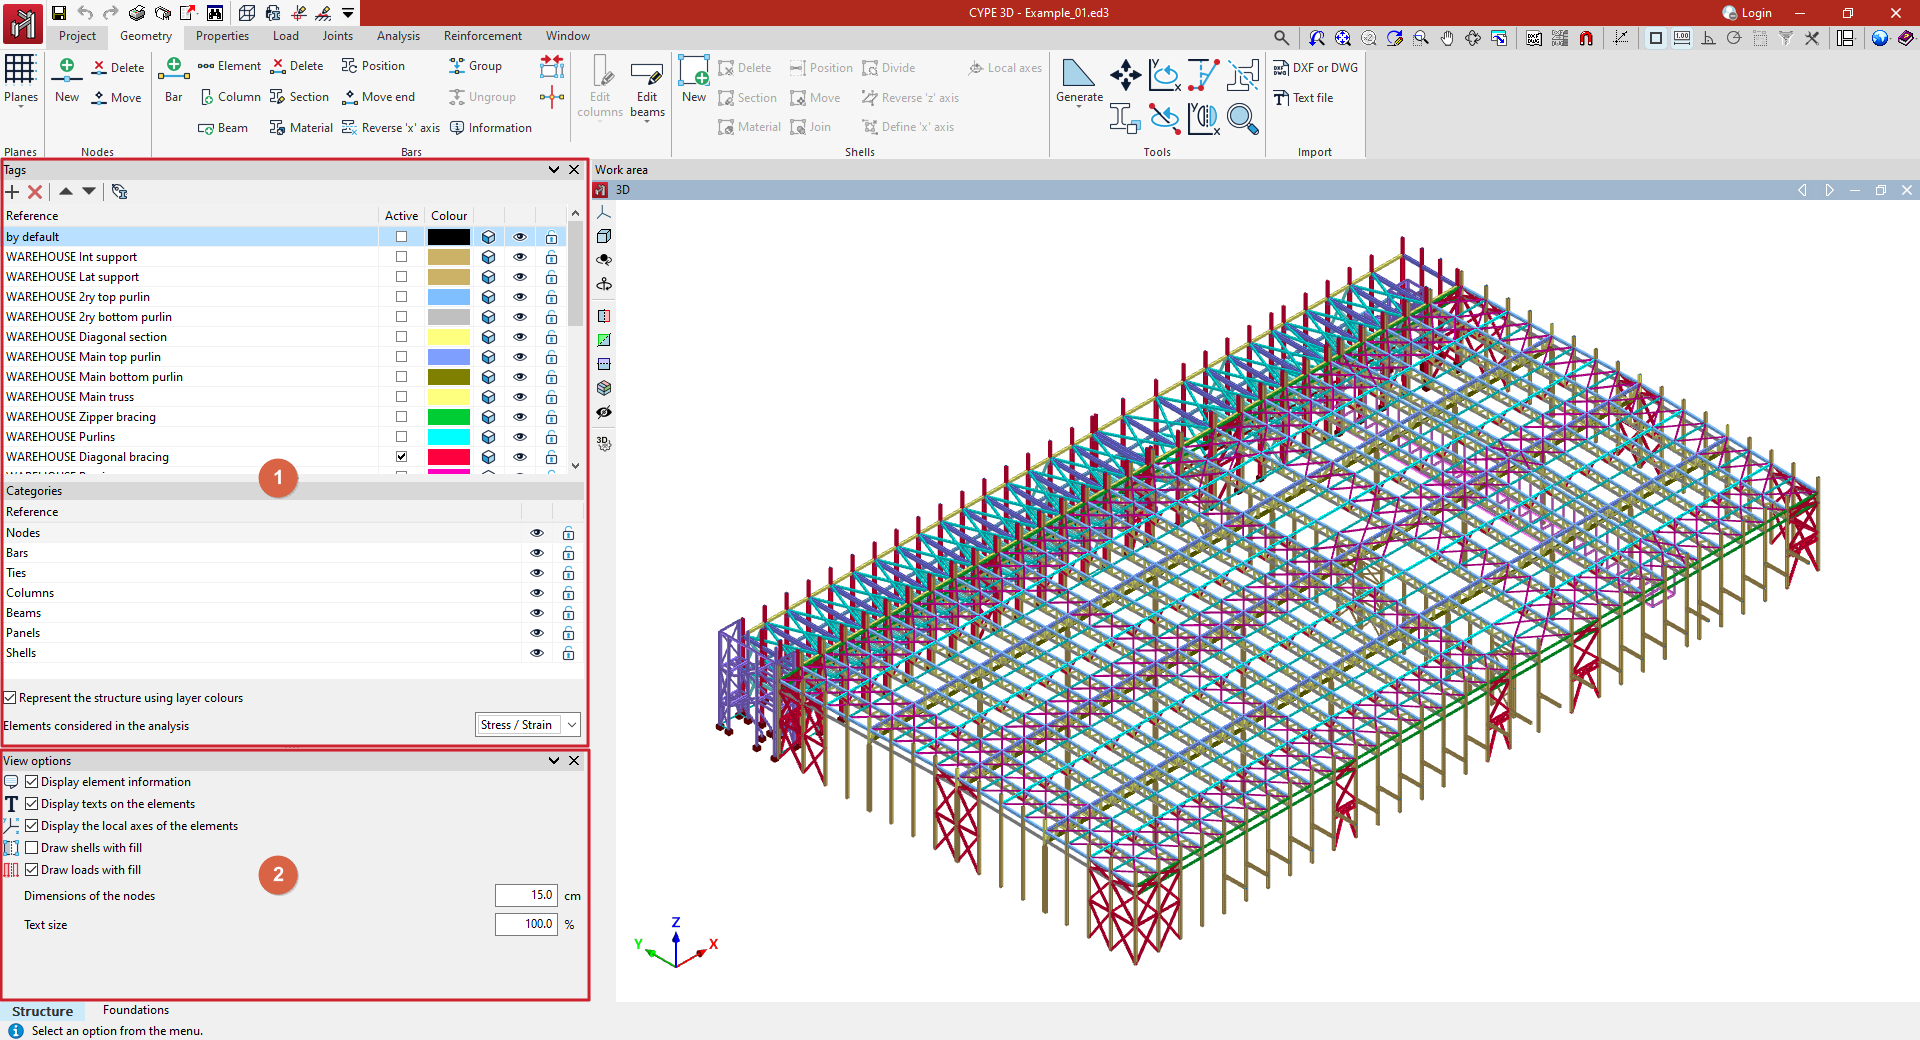The width and height of the screenshot is (1920, 1040).
Task: Hide the Beams category with eye icon
Action: [x=537, y=613]
